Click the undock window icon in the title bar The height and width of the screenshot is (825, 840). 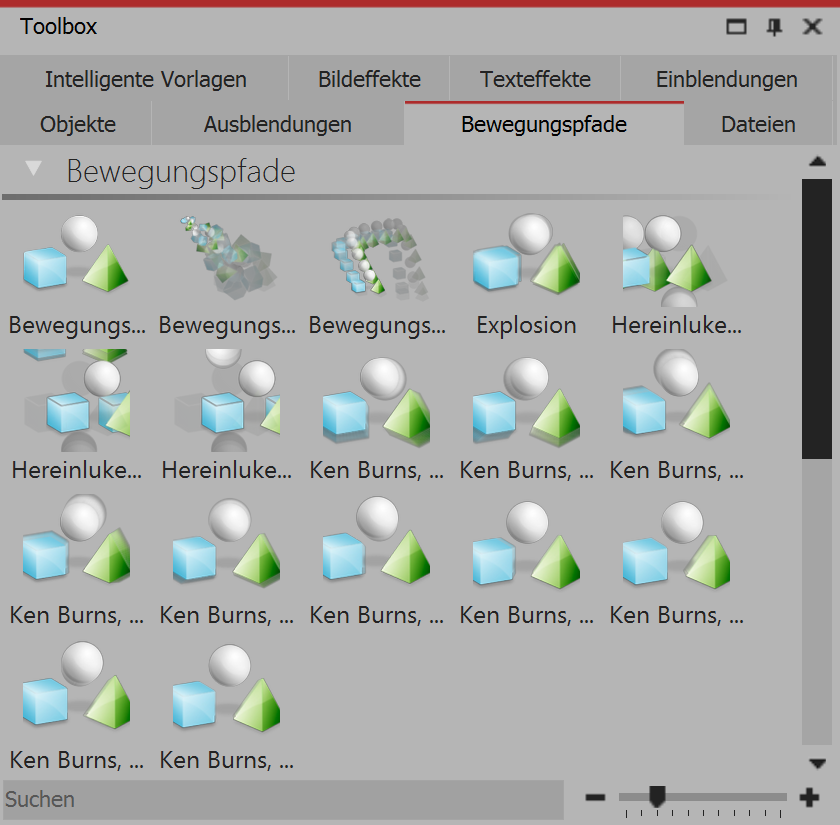pyautogui.click(x=736, y=27)
